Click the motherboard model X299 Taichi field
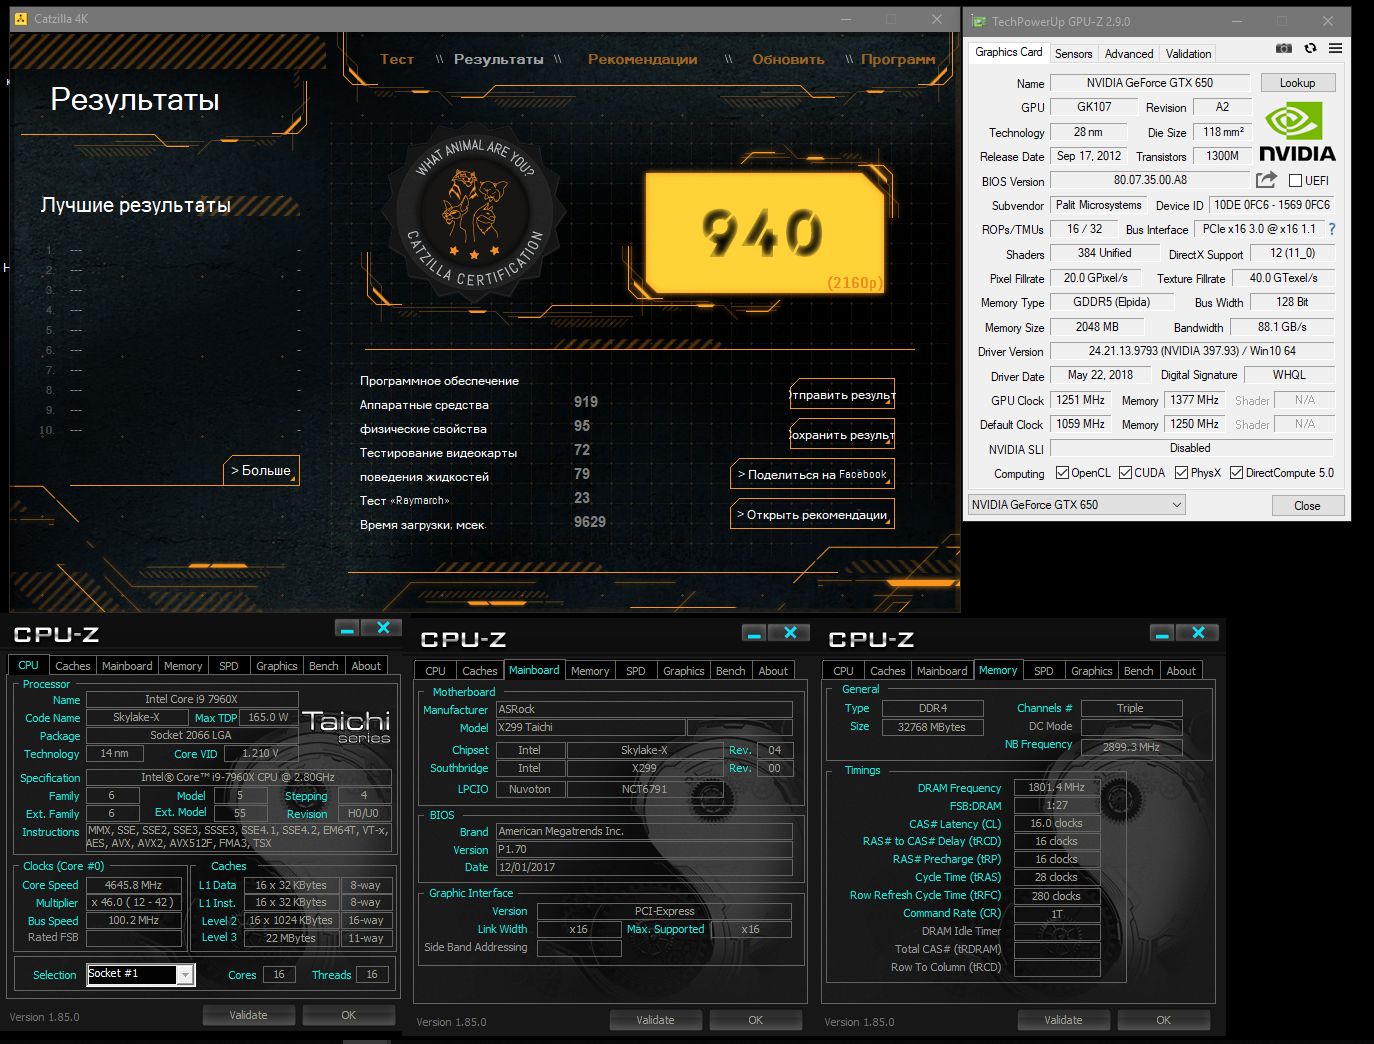The height and width of the screenshot is (1044, 1374). (x=590, y=727)
